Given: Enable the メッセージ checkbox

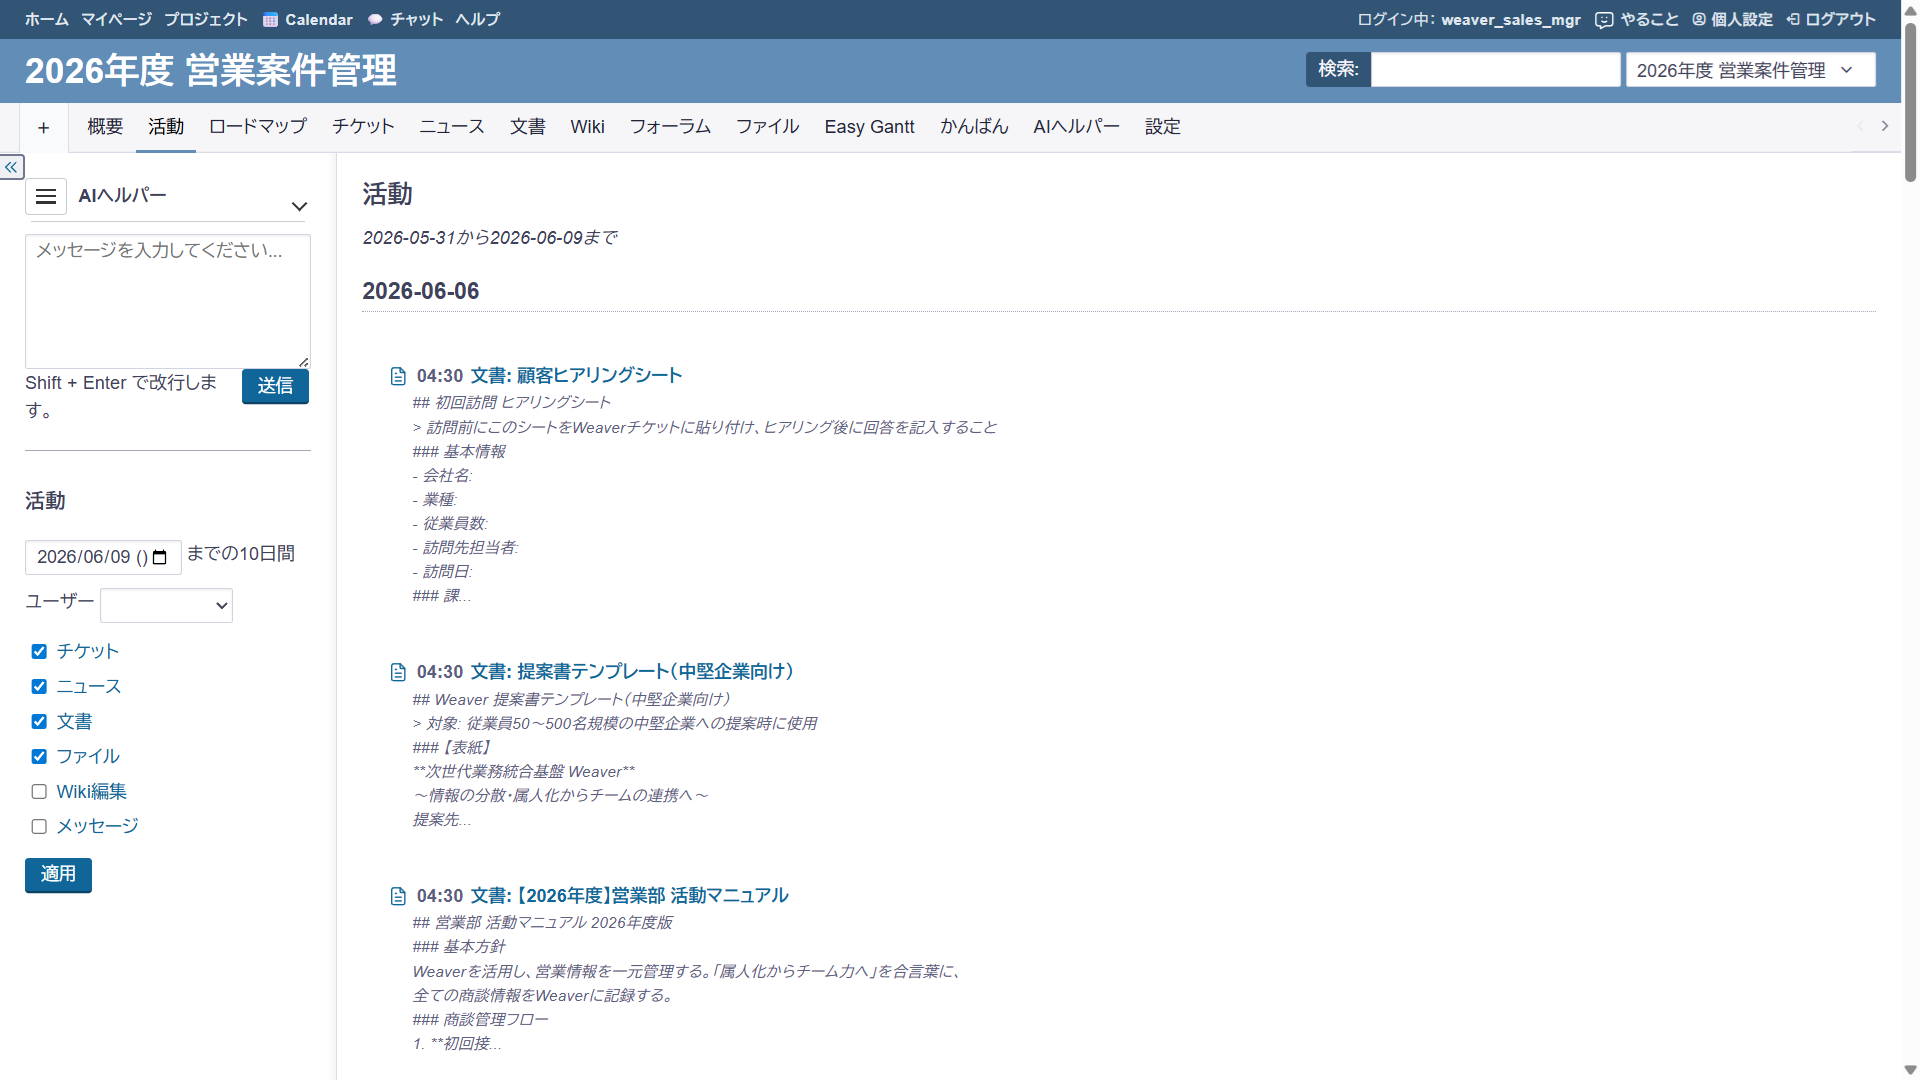Looking at the screenshot, I should click(x=39, y=827).
